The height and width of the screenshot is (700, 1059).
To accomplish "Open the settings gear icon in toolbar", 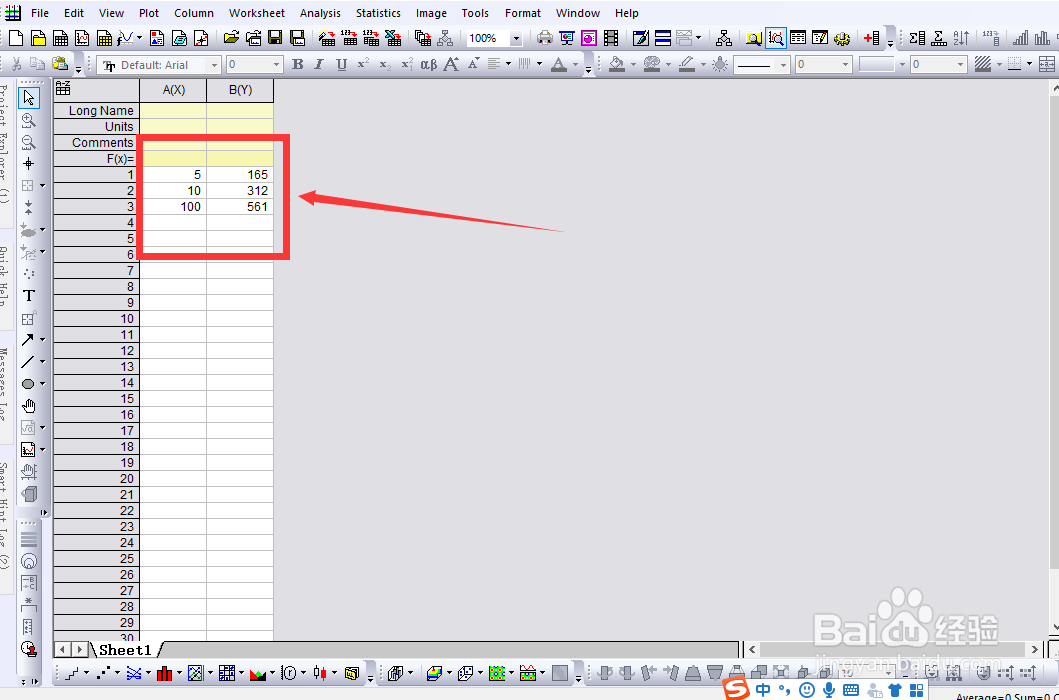I will click(x=842, y=38).
